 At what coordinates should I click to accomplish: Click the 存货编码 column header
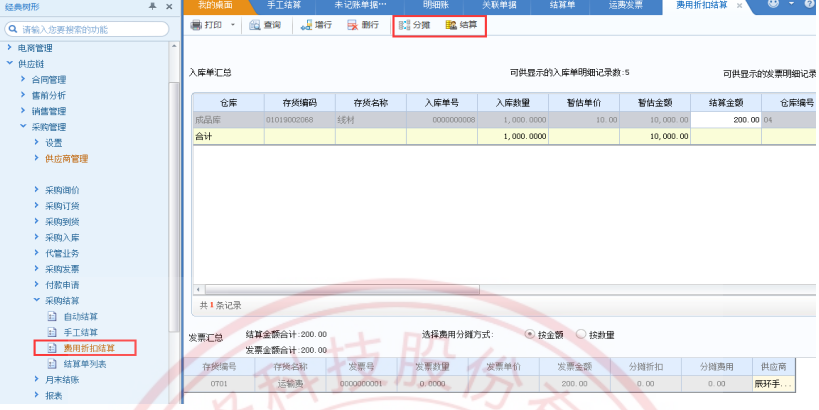(300, 103)
